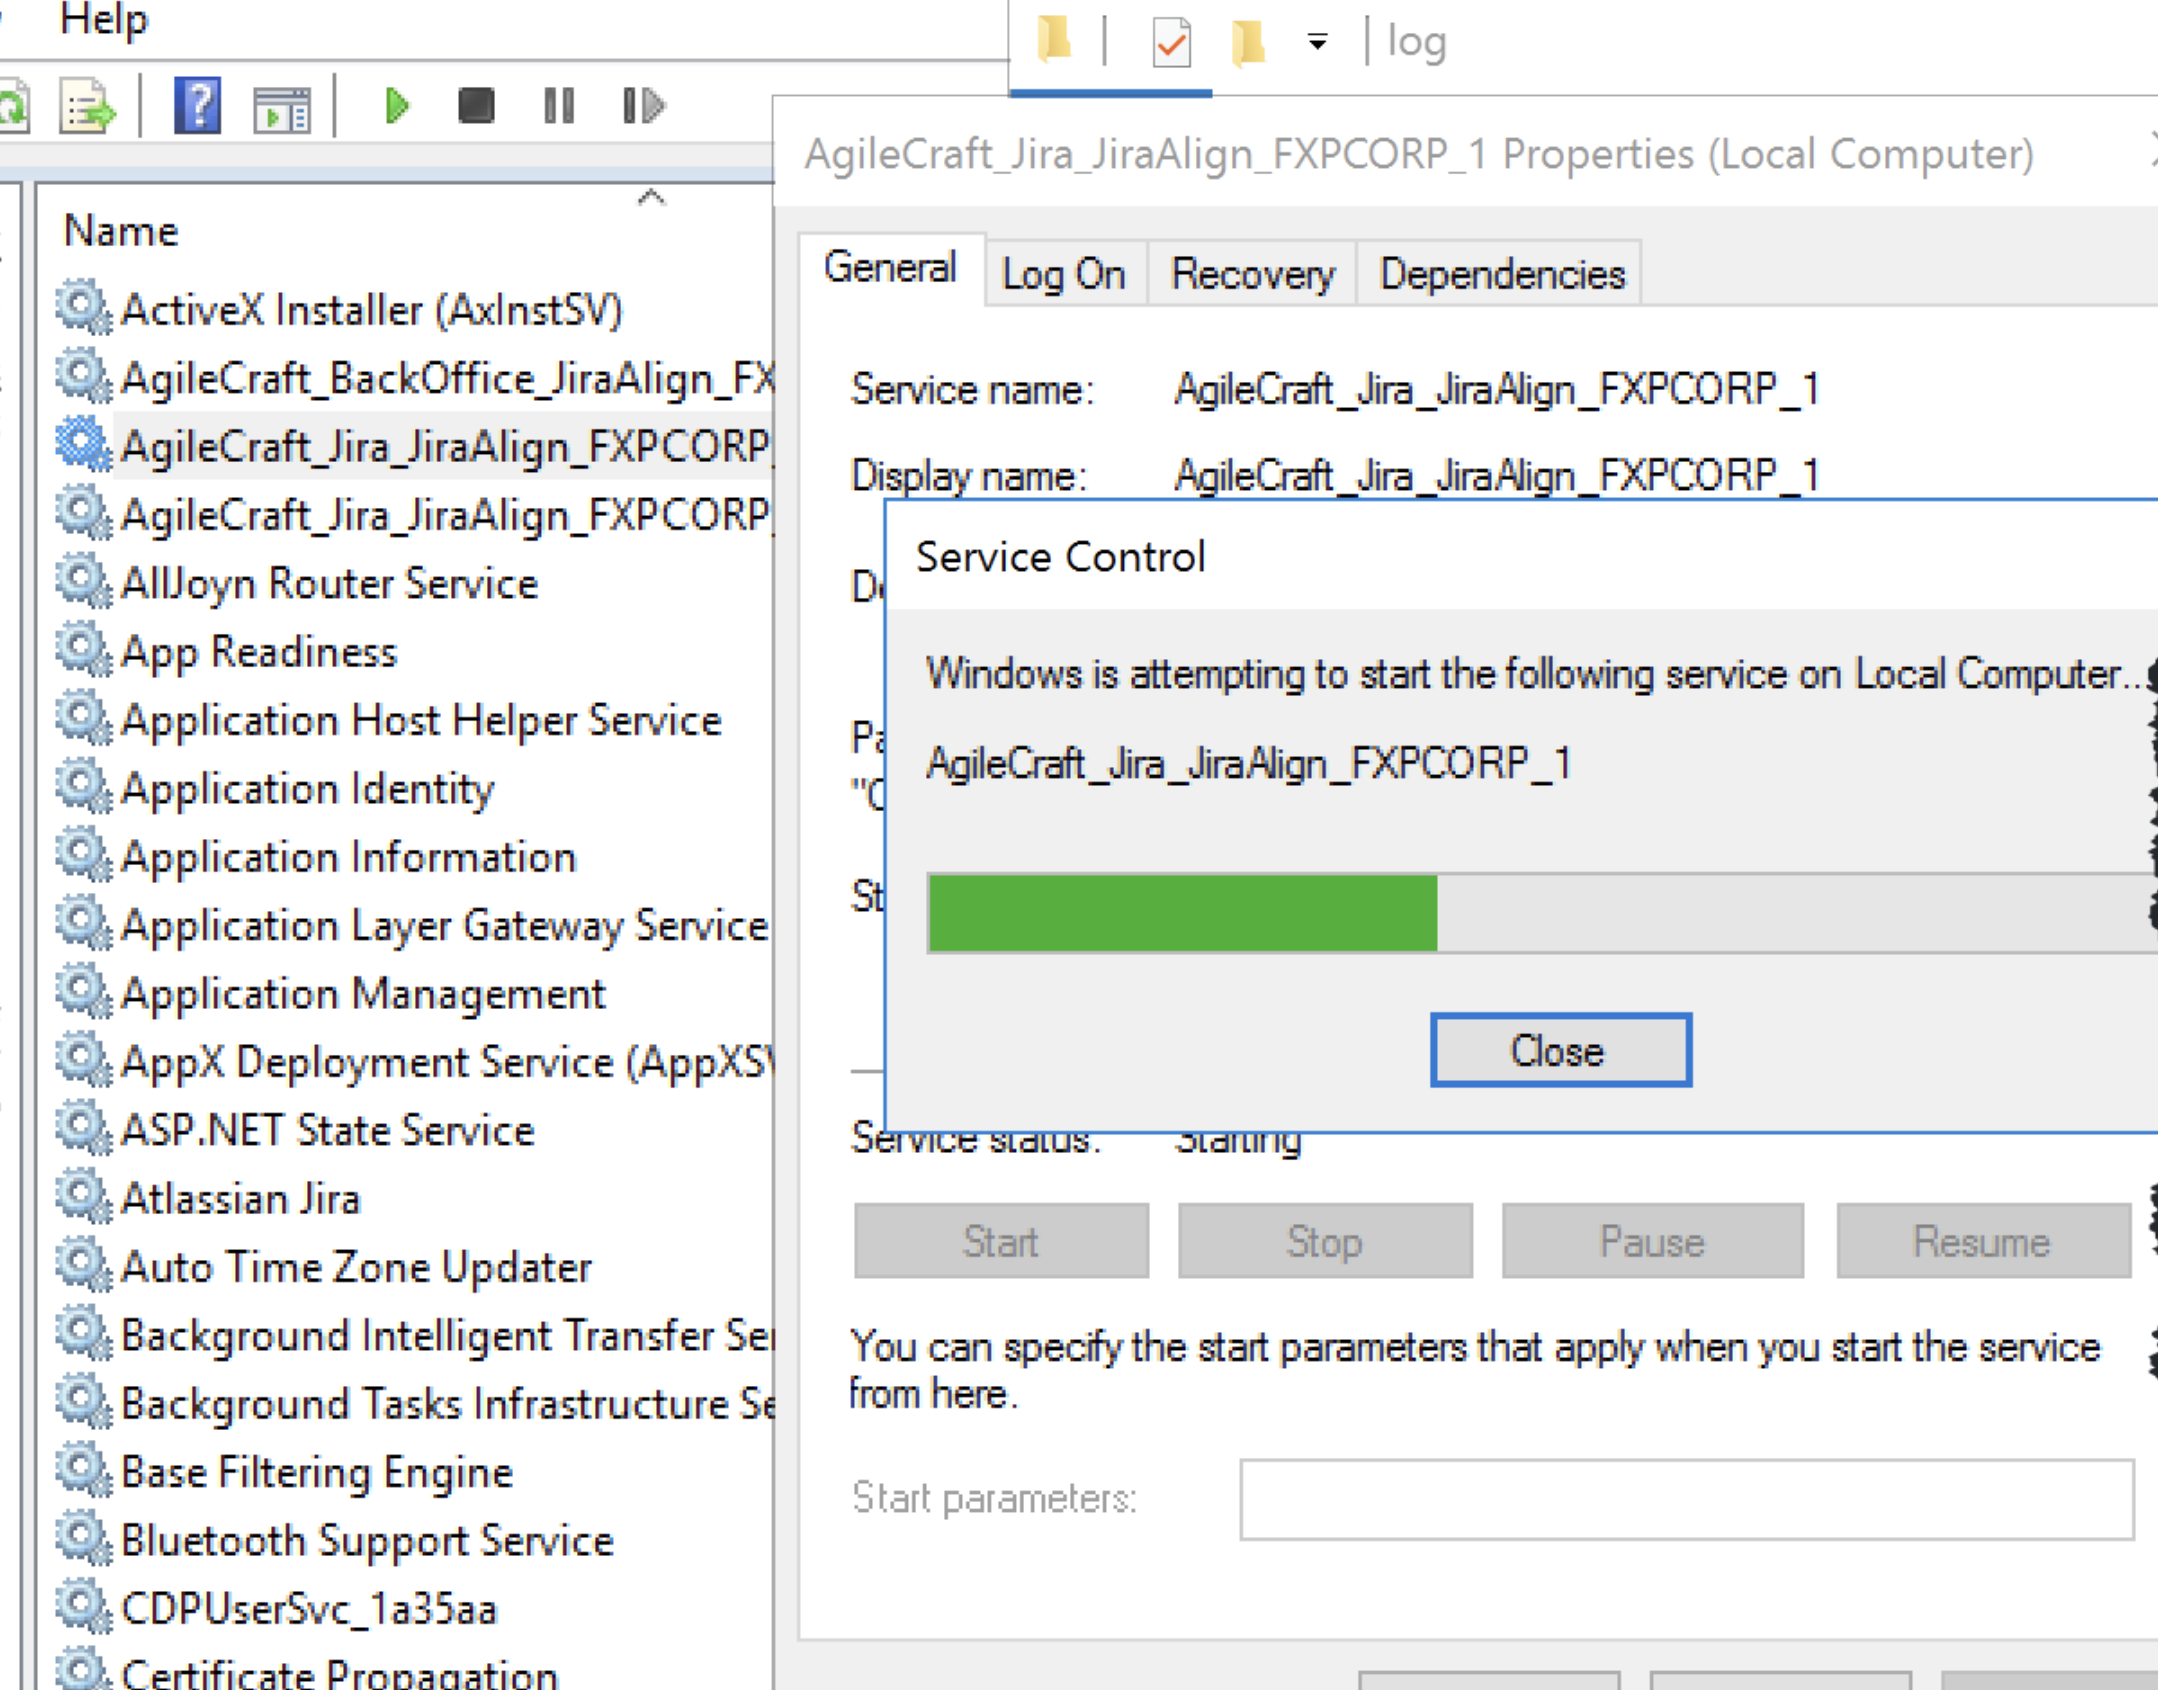Click gear icon next to AllJoyn Router Service
The height and width of the screenshot is (1690, 2158).
[83, 581]
